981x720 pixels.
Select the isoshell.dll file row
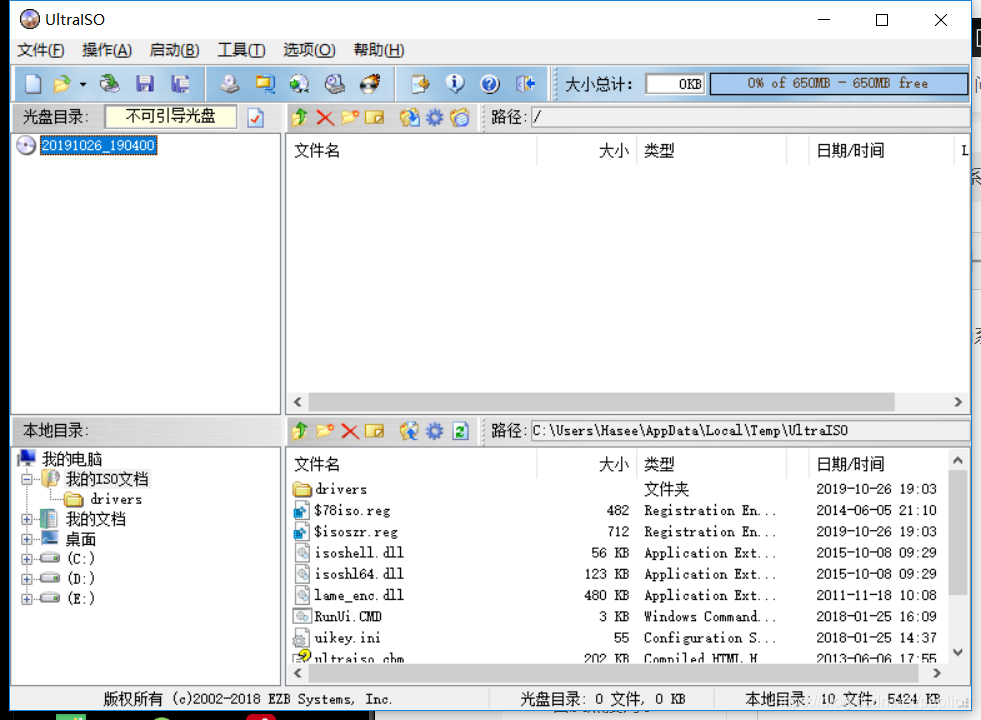pyautogui.click(x=616, y=553)
